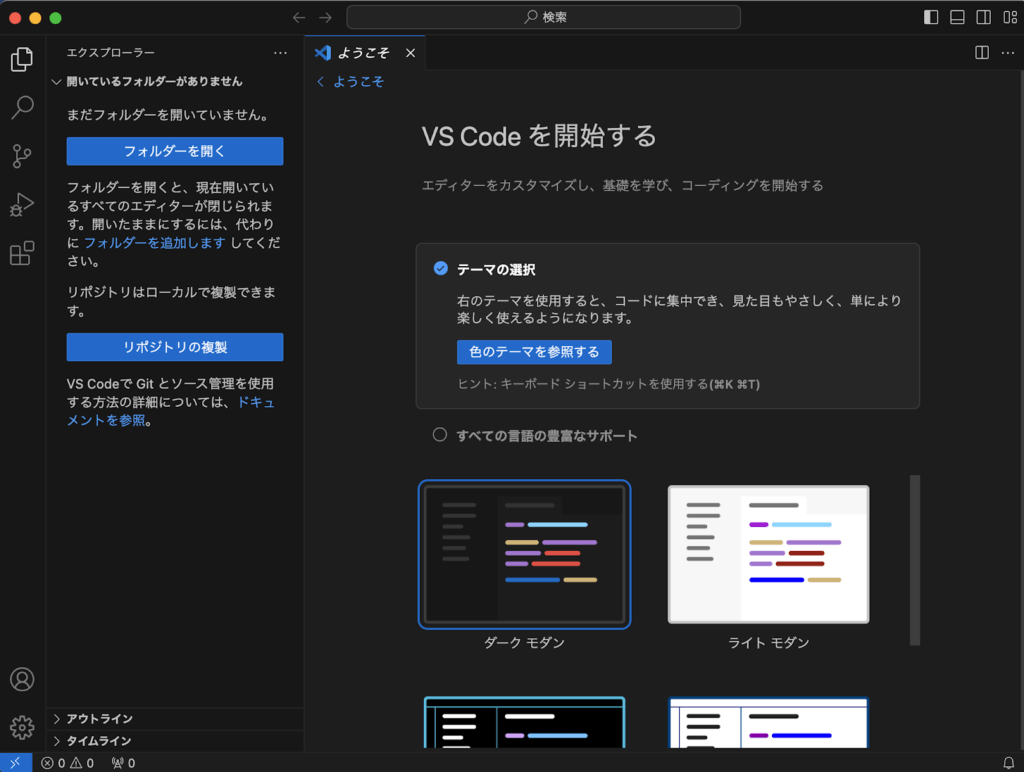The image size is (1024, 772).
Task: Open the Accounts icon
Action: pos(22,679)
